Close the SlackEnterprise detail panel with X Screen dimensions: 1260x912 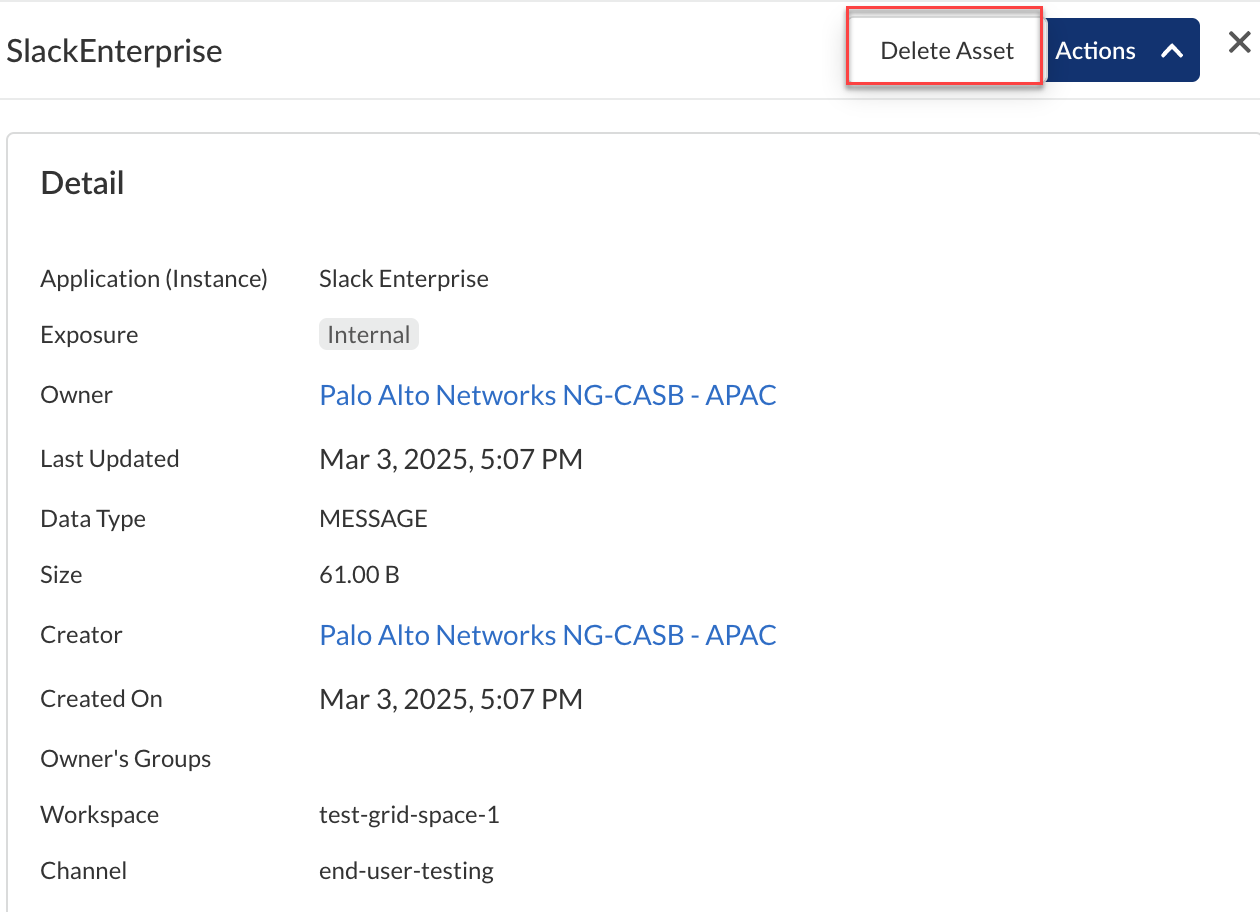tap(1239, 42)
